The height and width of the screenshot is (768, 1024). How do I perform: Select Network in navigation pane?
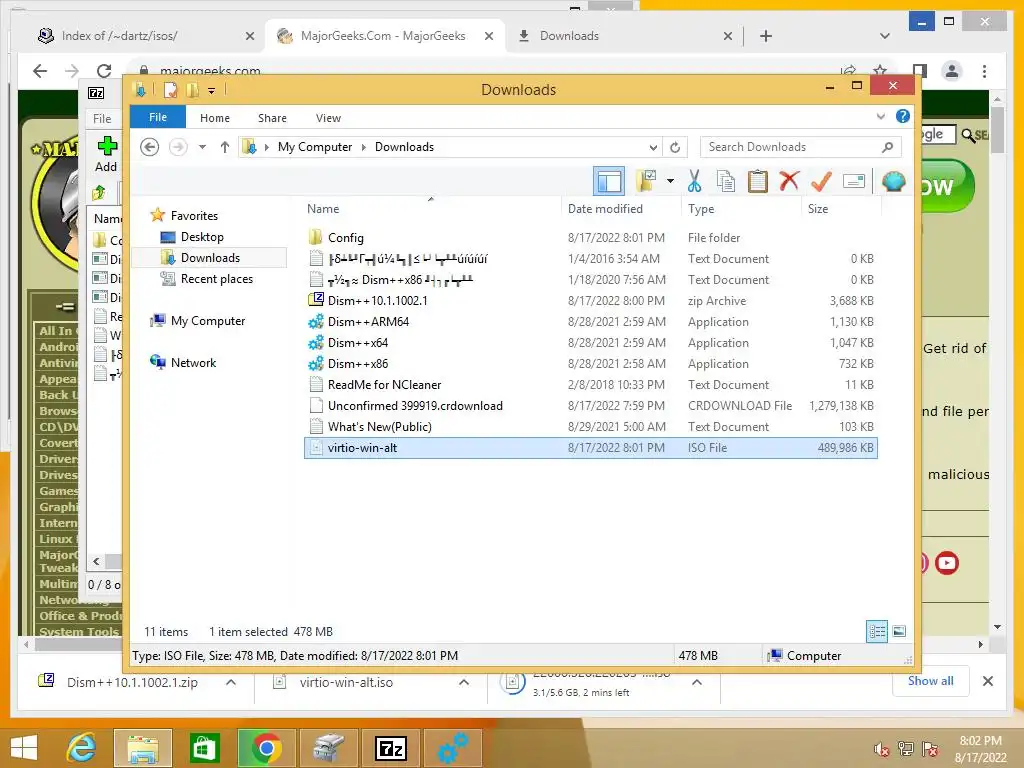(193, 362)
